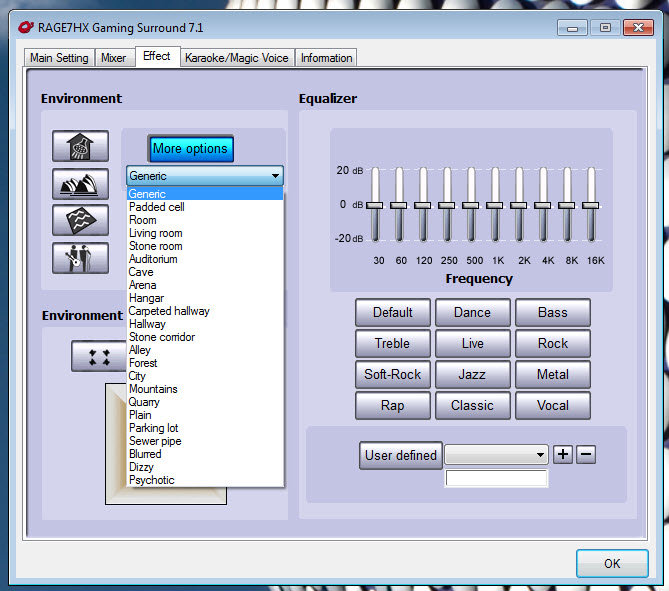Choose Stone corridor environment
The image size is (669, 591).
tap(205, 337)
